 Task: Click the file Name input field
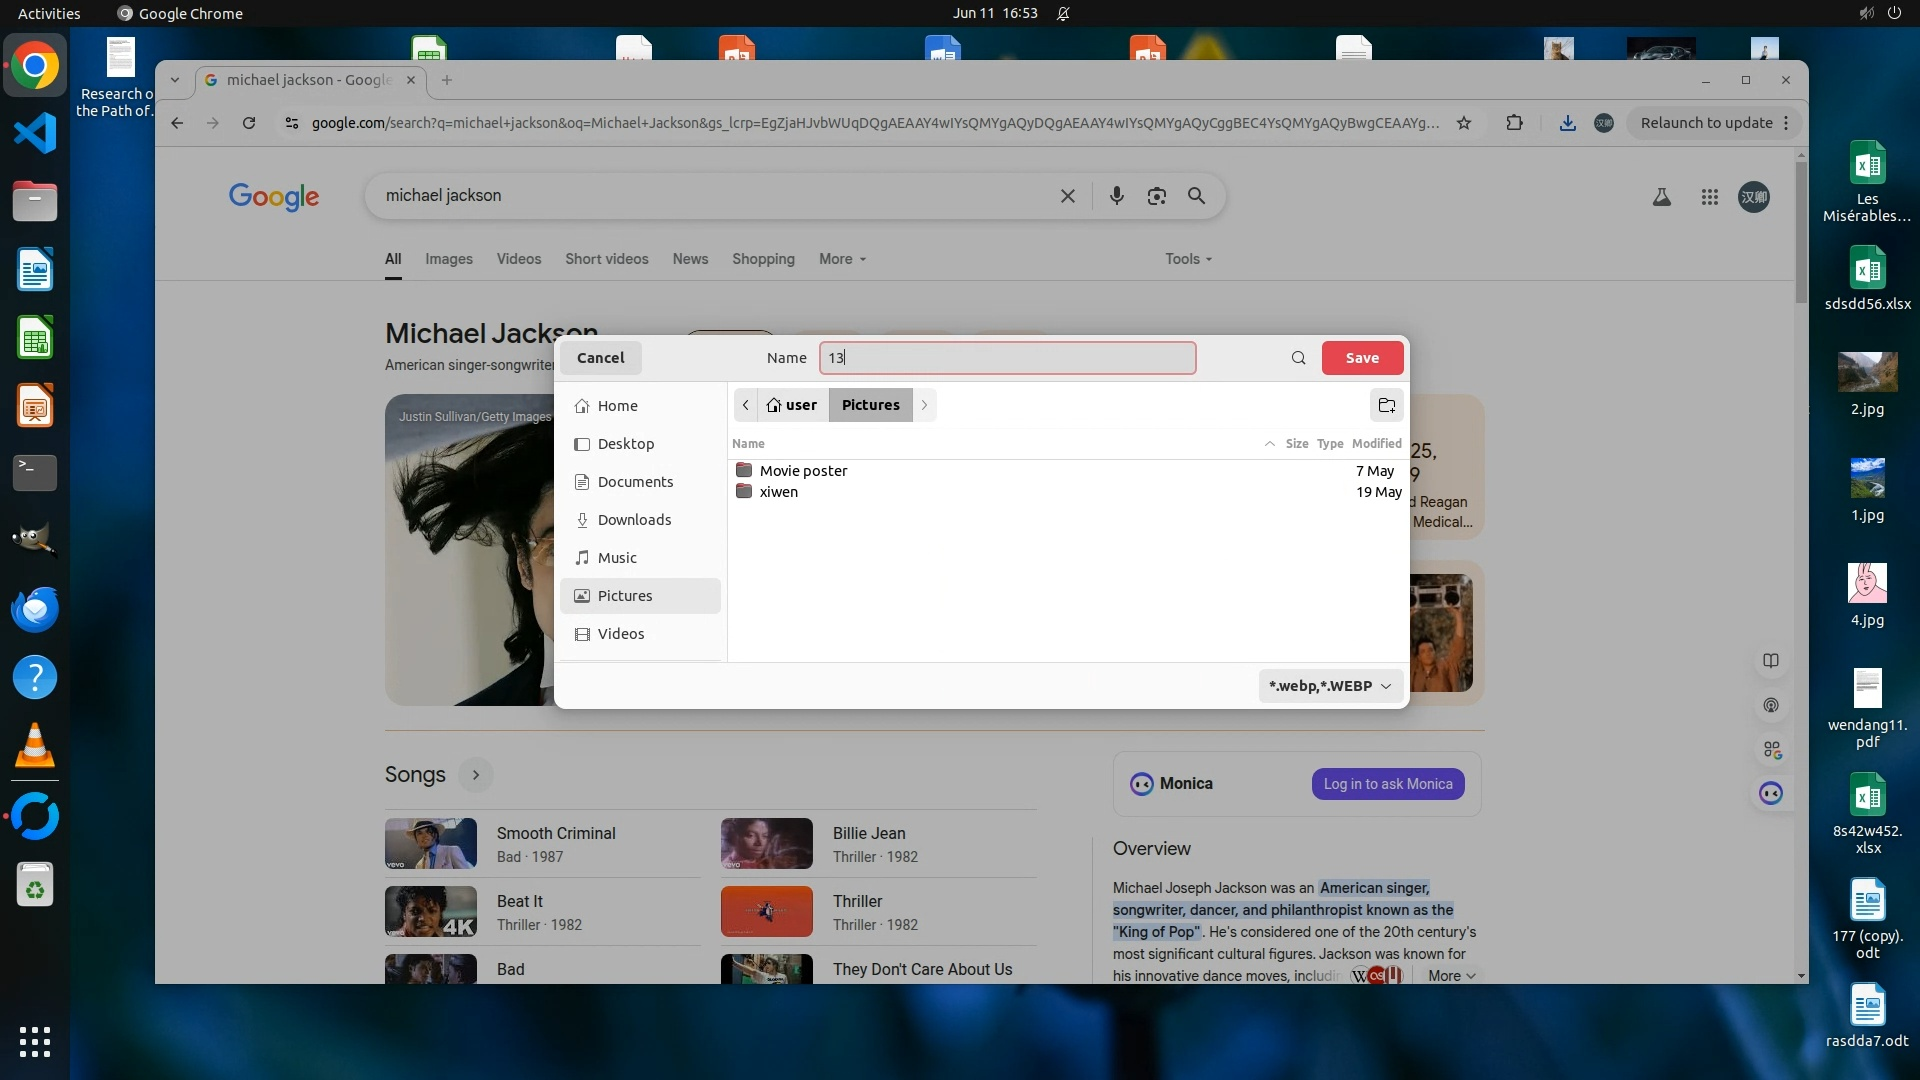pos(1007,358)
